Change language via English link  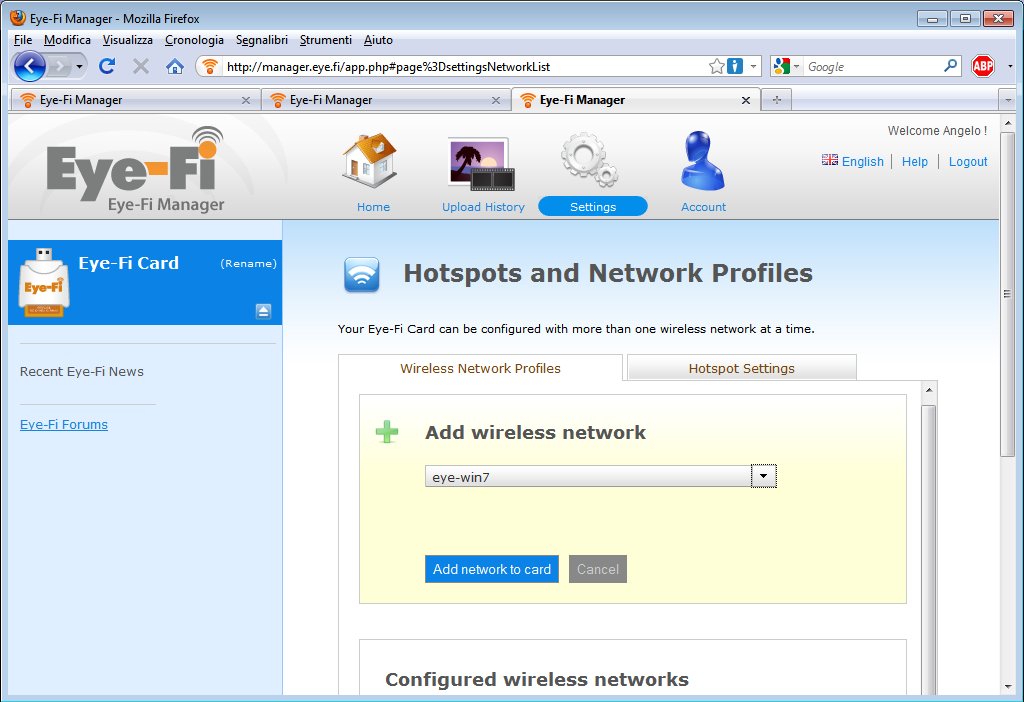862,161
